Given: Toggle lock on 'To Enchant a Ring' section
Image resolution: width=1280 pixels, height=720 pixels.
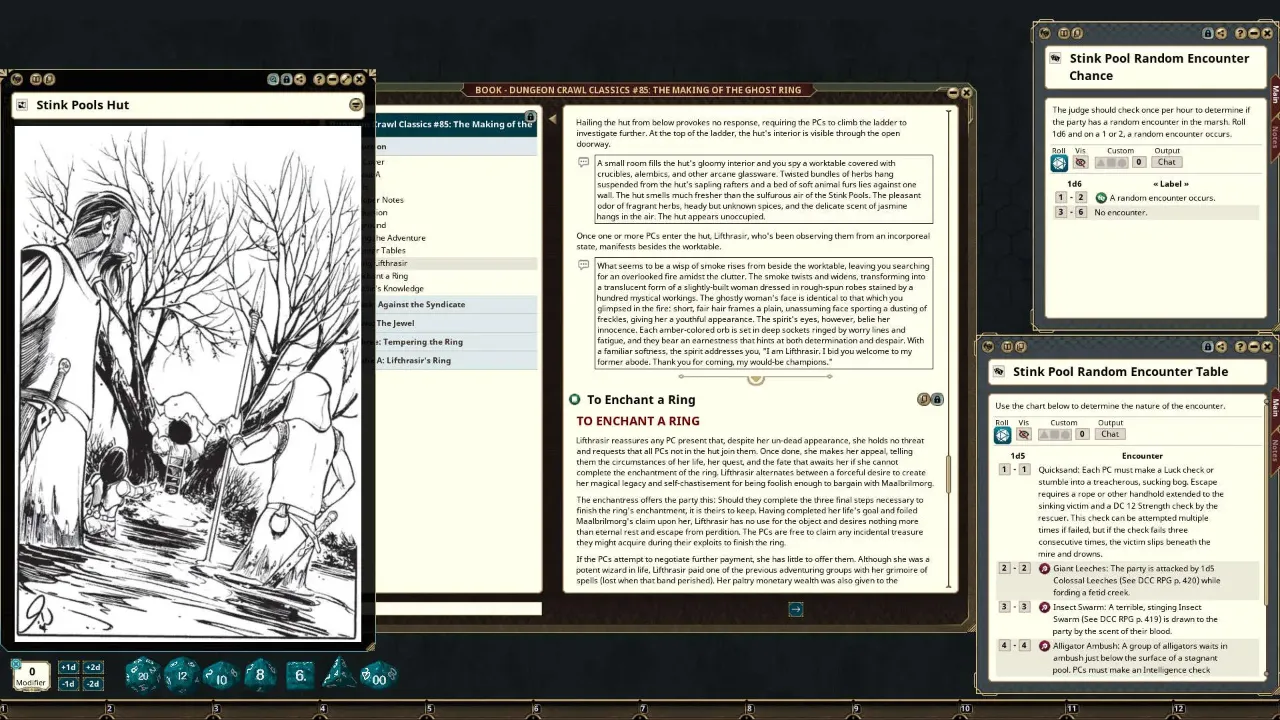Looking at the screenshot, I should click(937, 399).
